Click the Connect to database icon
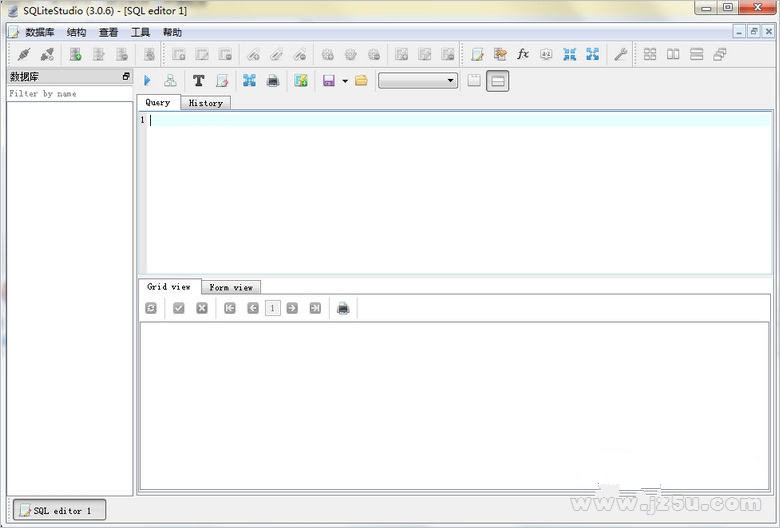This screenshot has height=528, width=780. (24, 54)
